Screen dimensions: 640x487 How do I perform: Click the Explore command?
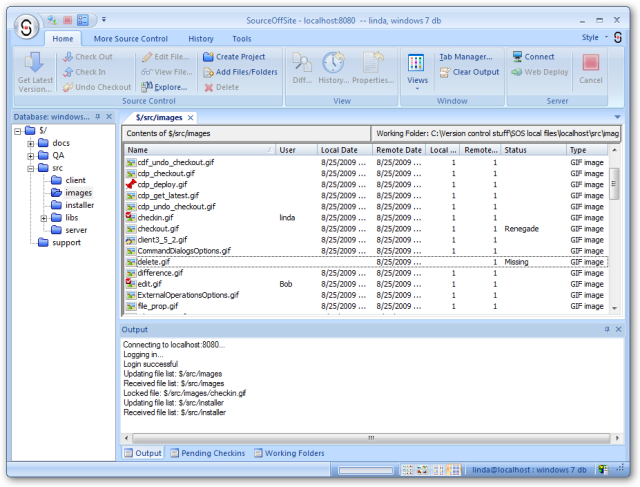click(x=164, y=87)
